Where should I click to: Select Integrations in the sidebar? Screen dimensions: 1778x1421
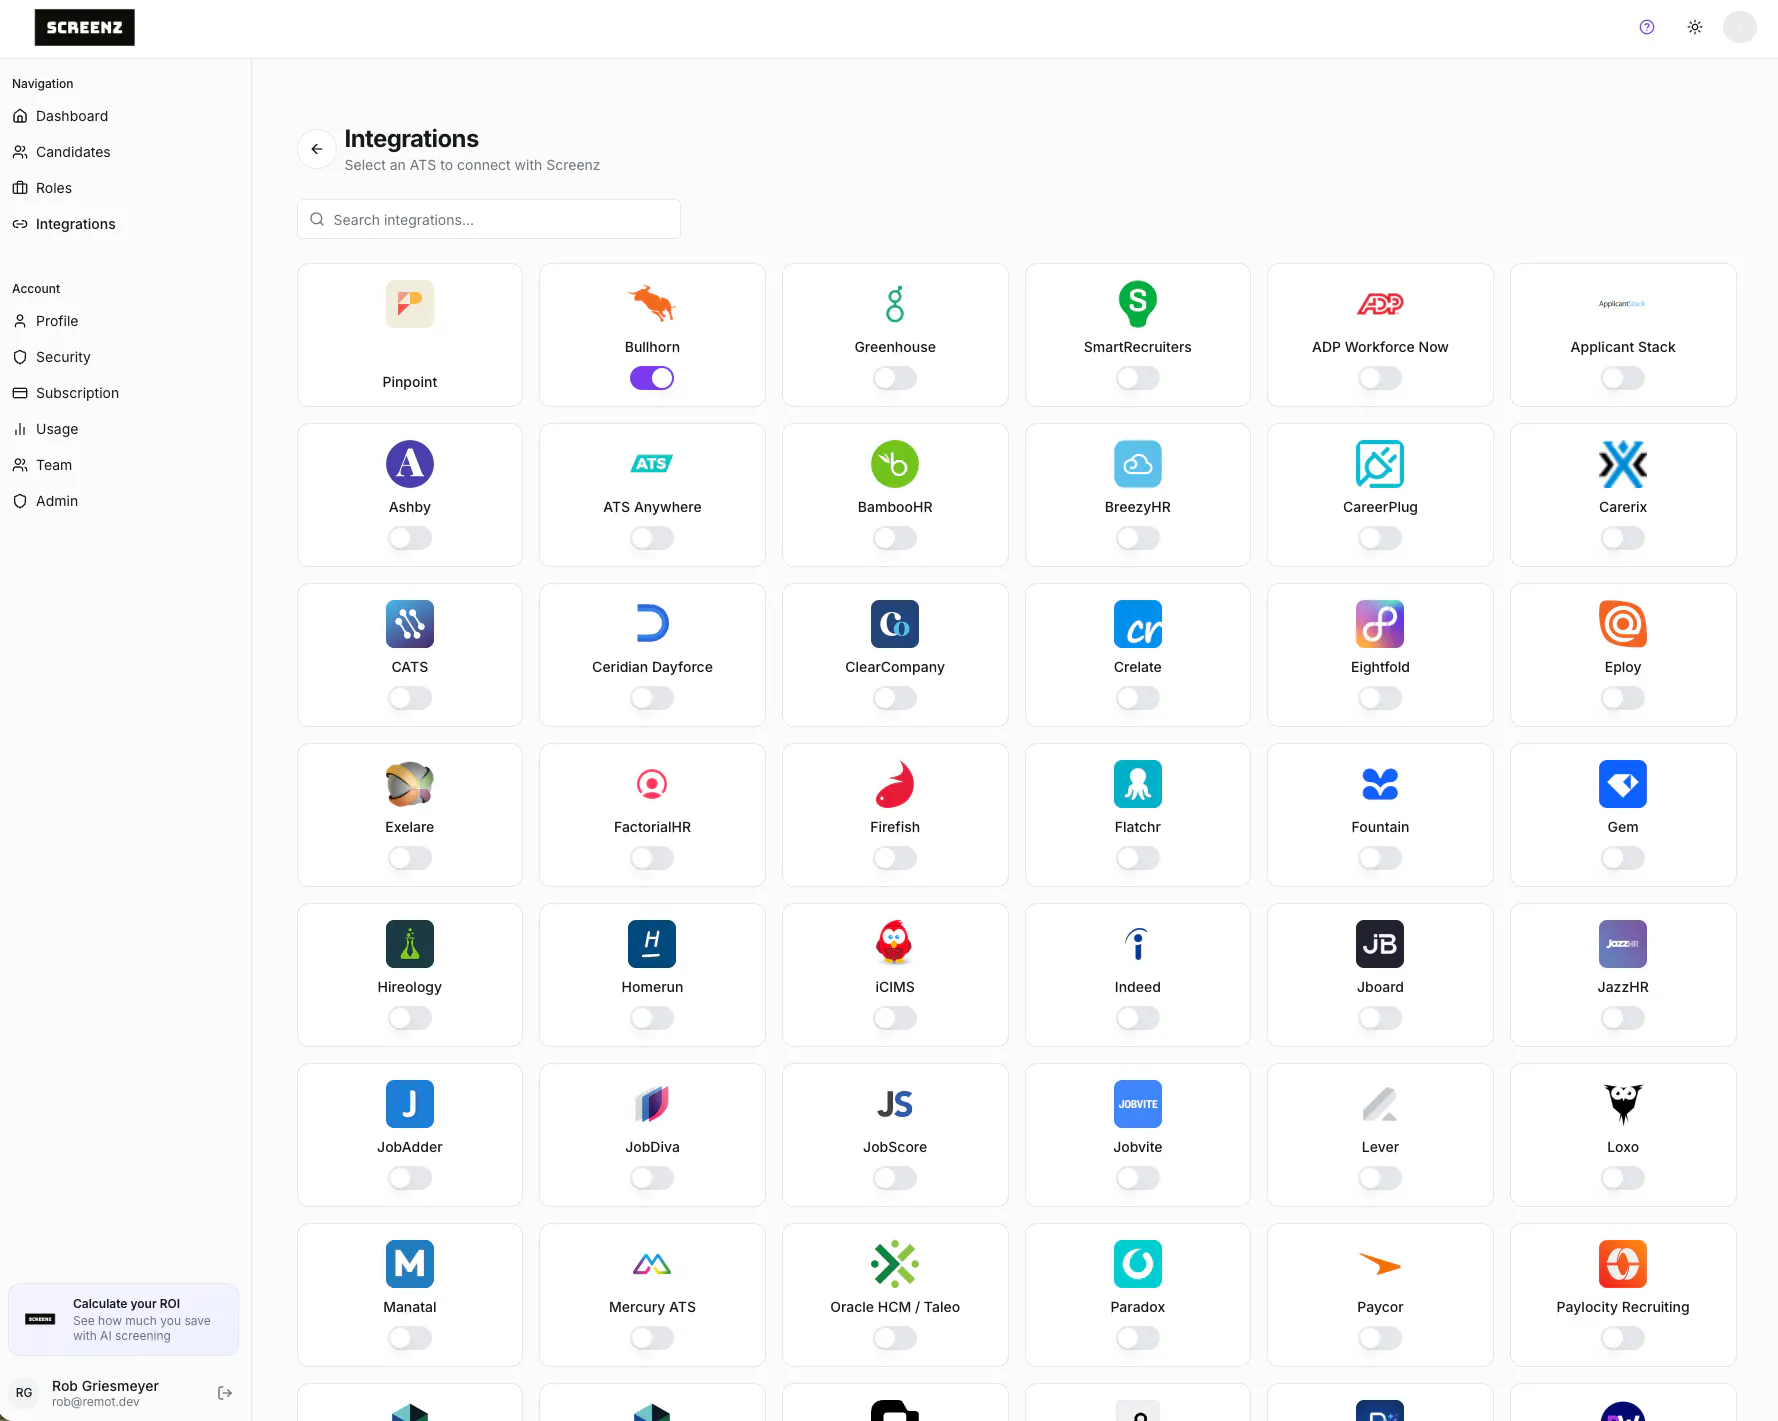pos(76,224)
